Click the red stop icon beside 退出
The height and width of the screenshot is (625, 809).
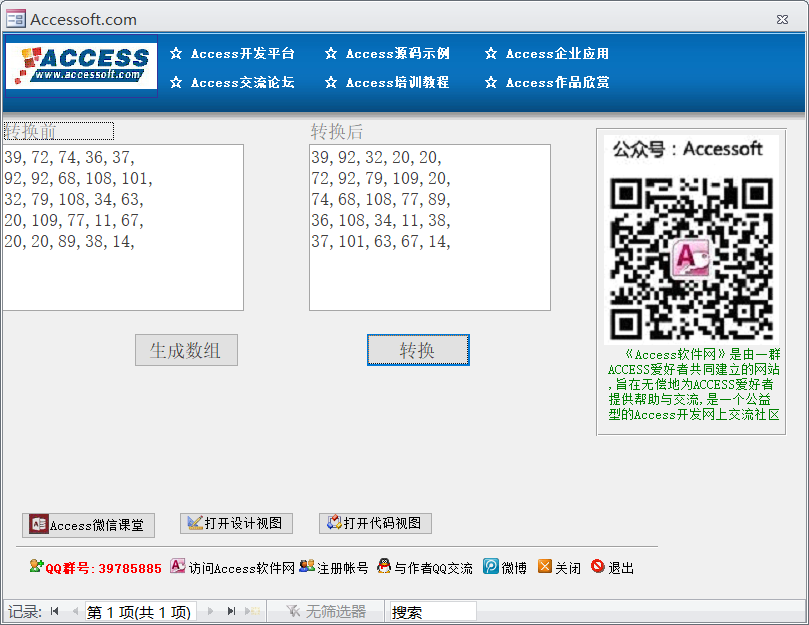point(597,566)
